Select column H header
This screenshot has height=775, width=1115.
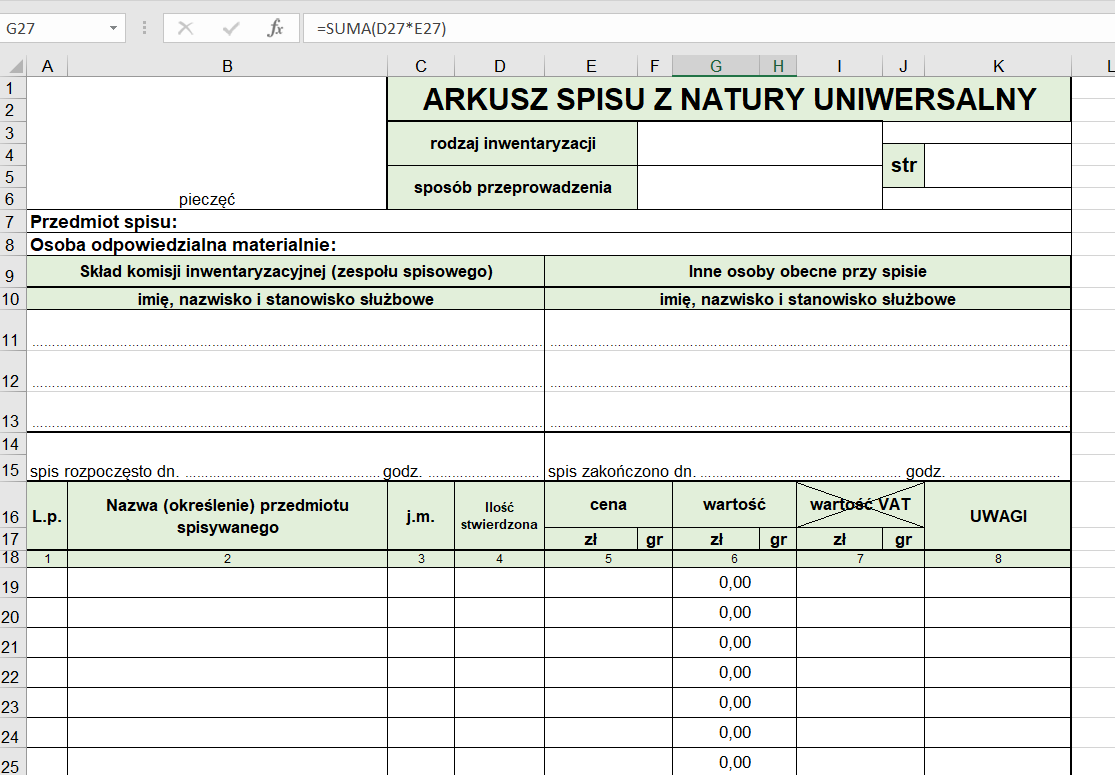[x=779, y=66]
